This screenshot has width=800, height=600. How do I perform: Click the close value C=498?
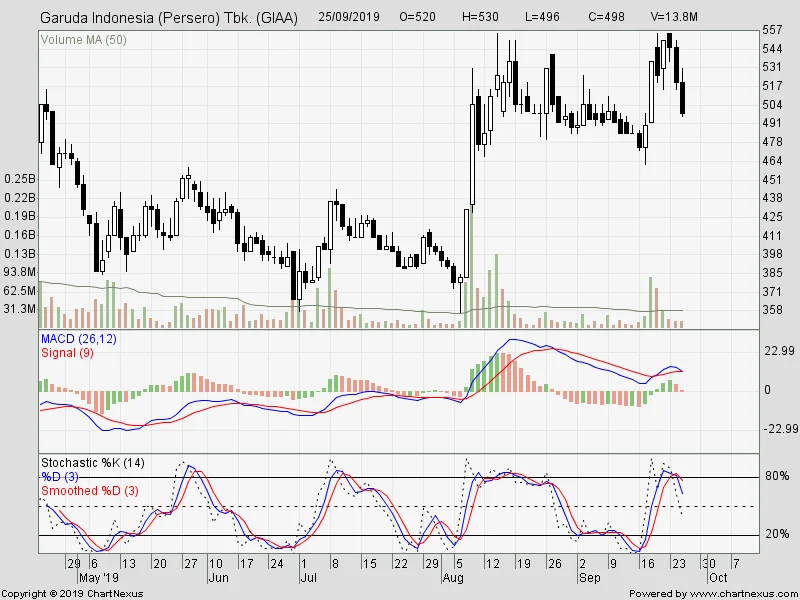[606, 17]
